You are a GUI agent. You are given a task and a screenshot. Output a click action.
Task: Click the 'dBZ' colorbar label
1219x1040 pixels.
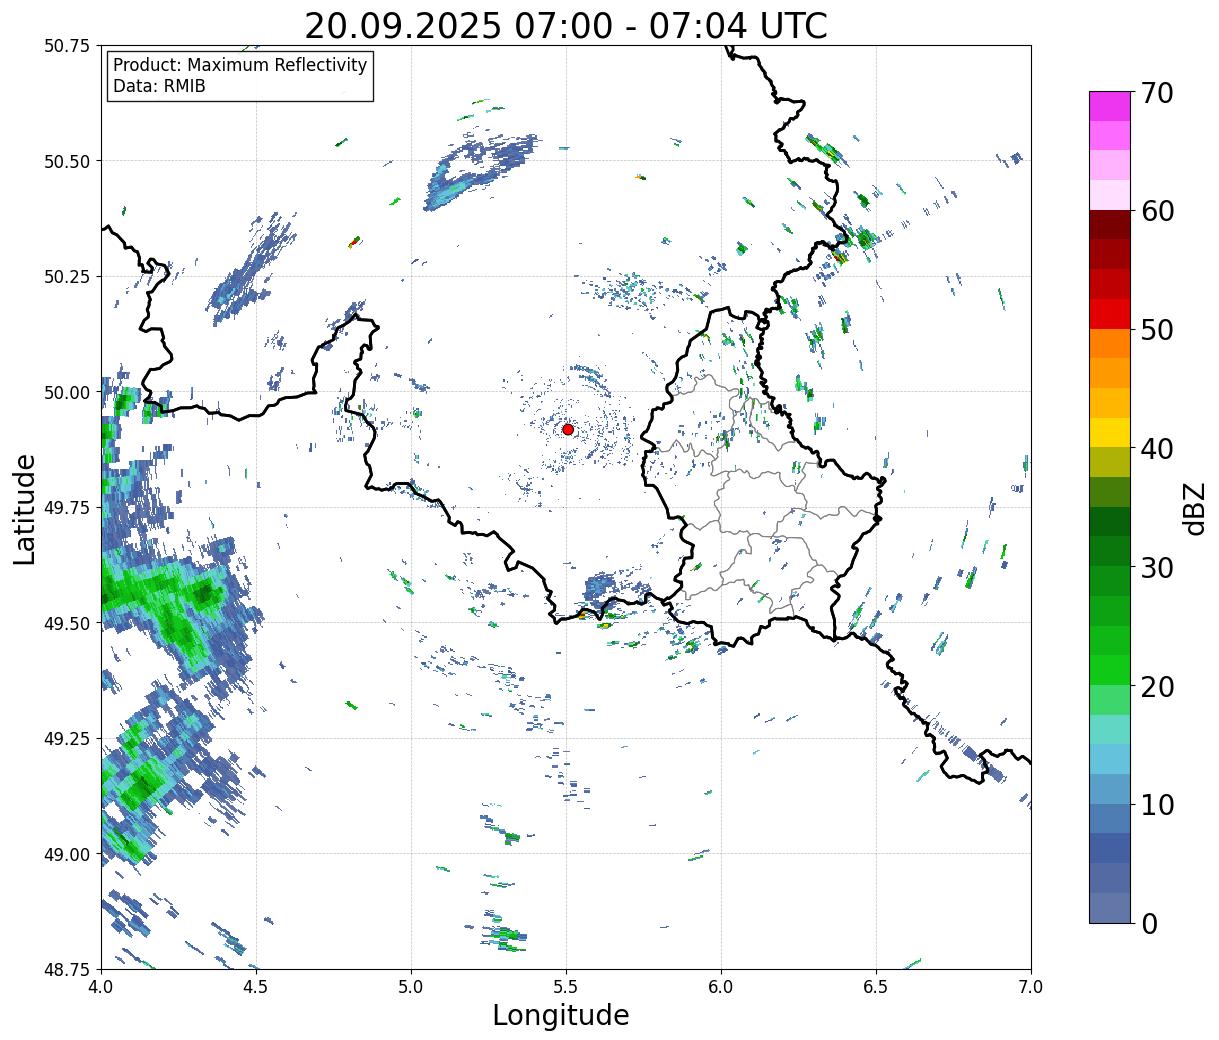click(1194, 508)
